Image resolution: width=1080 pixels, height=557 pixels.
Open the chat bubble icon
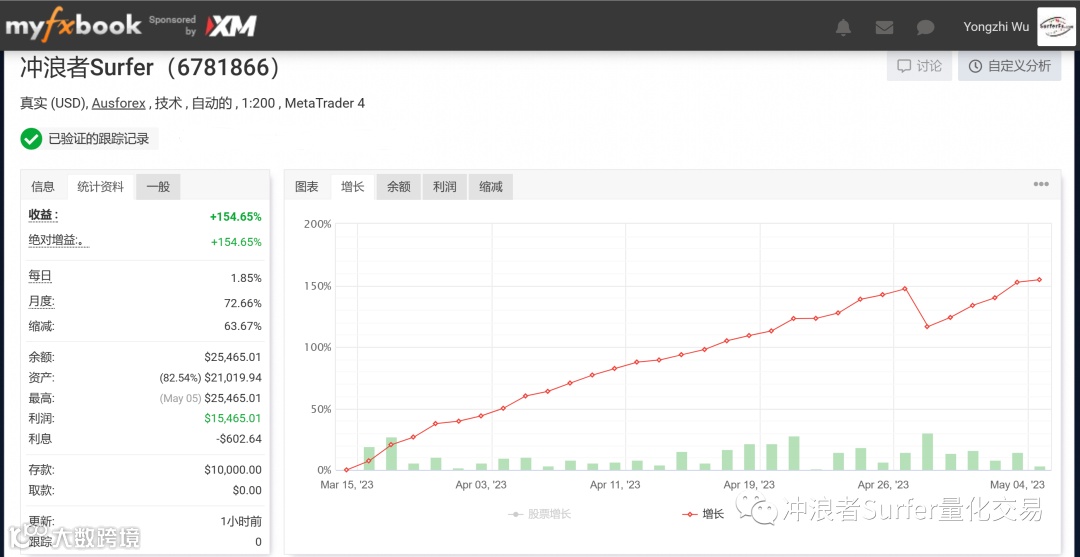pyautogui.click(x=925, y=28)
